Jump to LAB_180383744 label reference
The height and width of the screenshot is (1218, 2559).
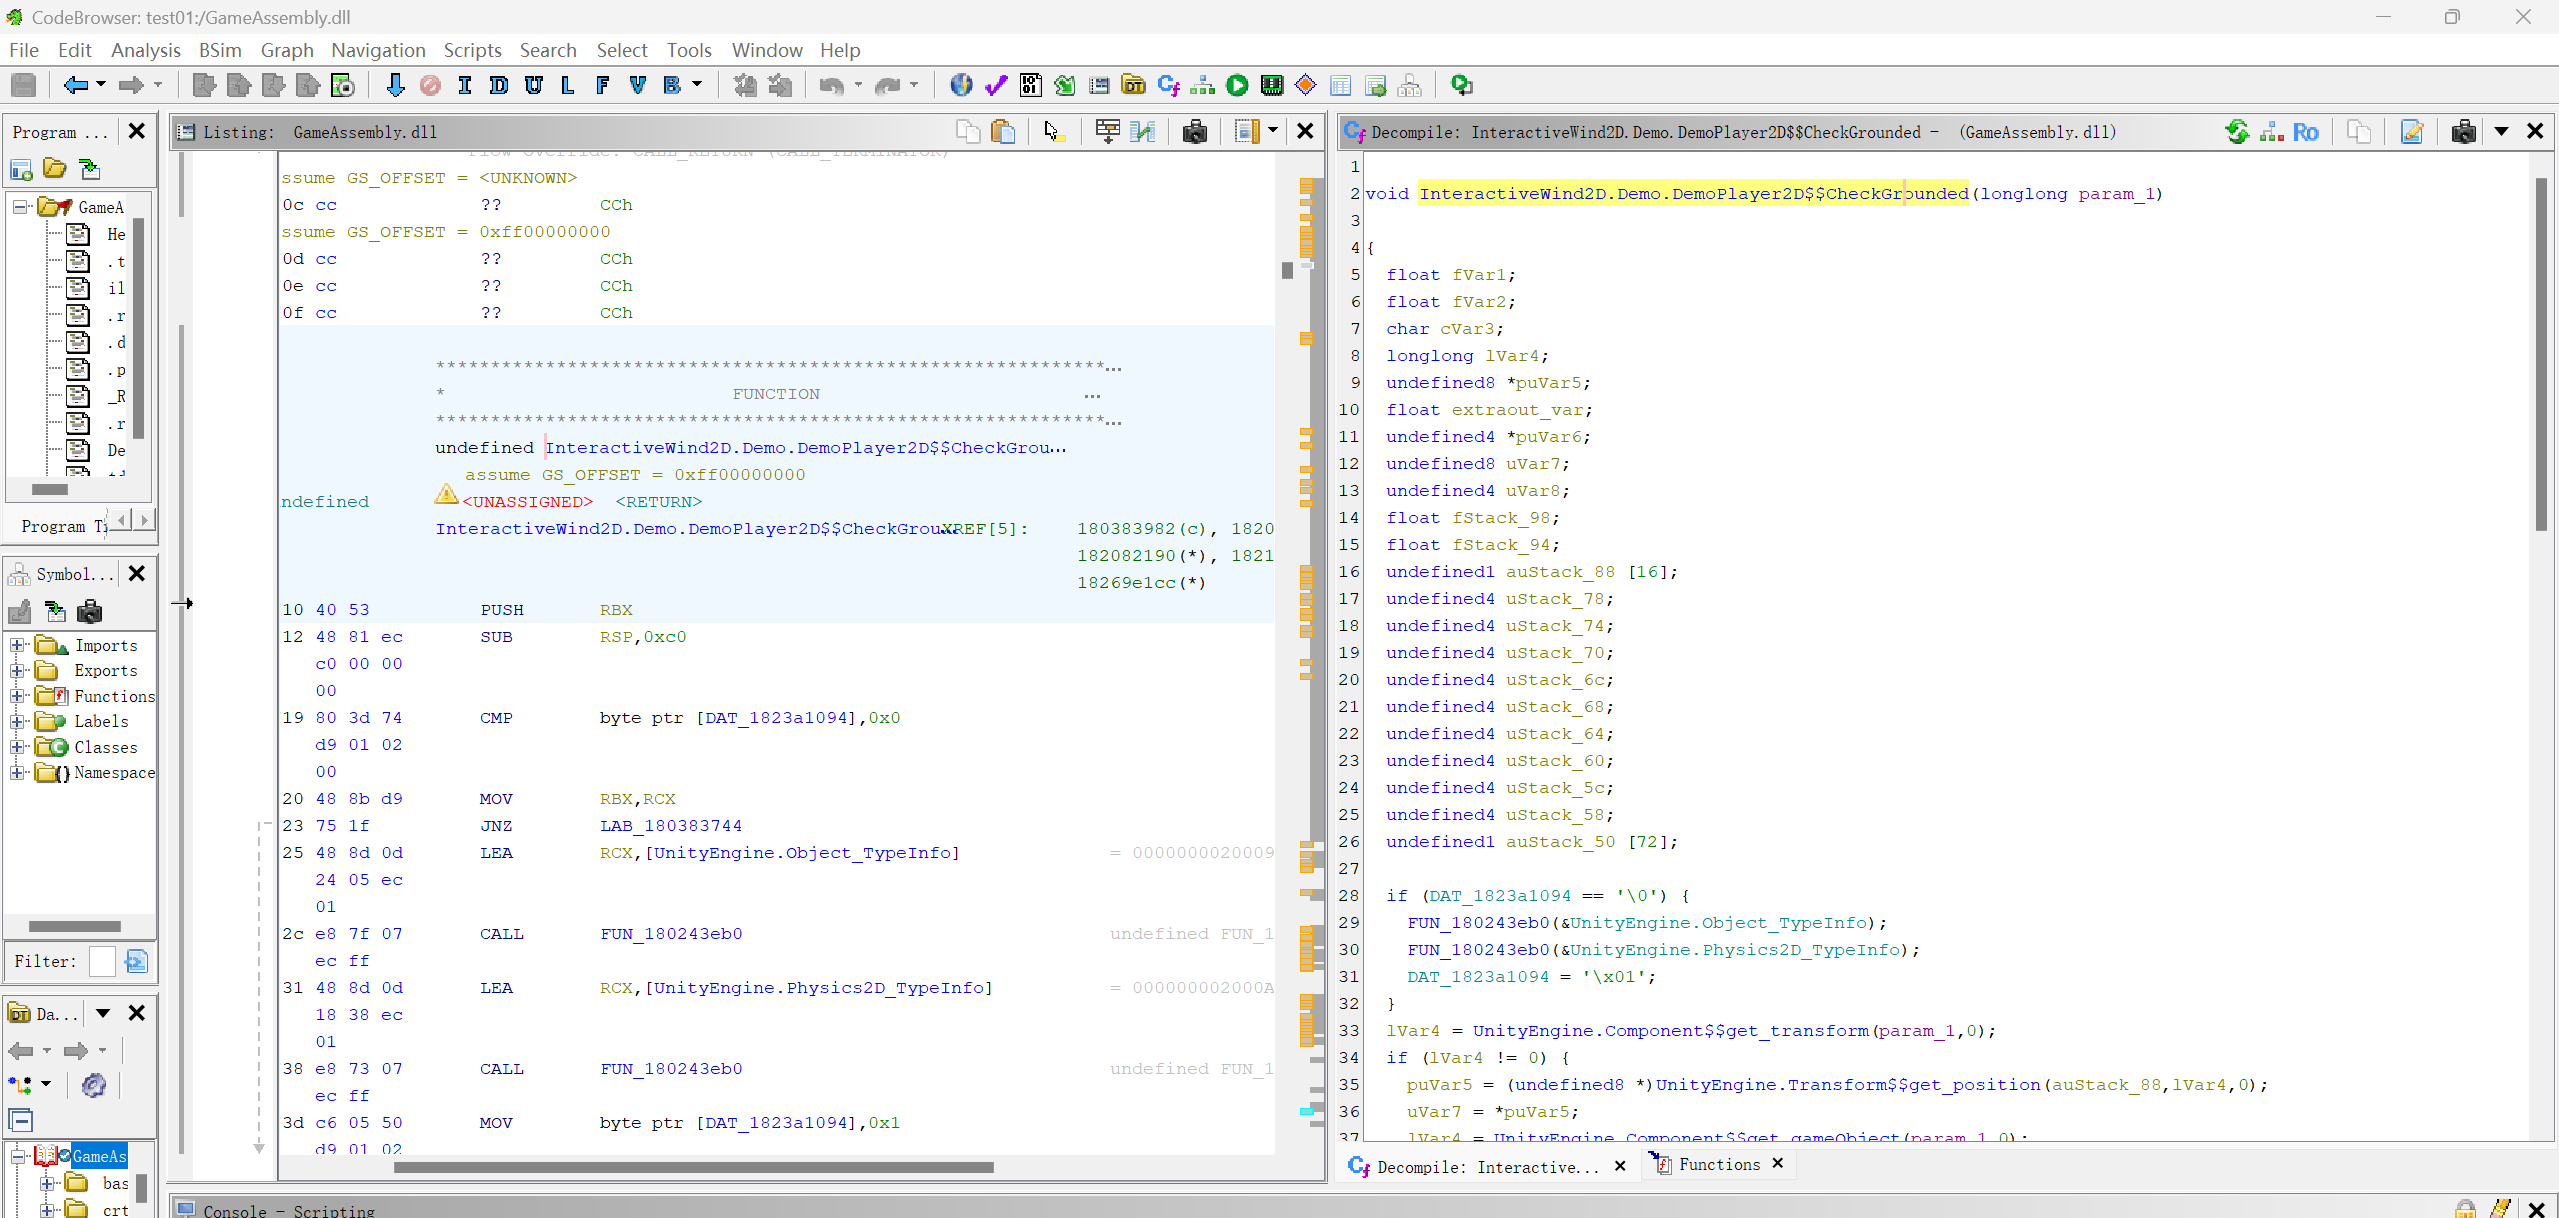click(x=670, y=826)
